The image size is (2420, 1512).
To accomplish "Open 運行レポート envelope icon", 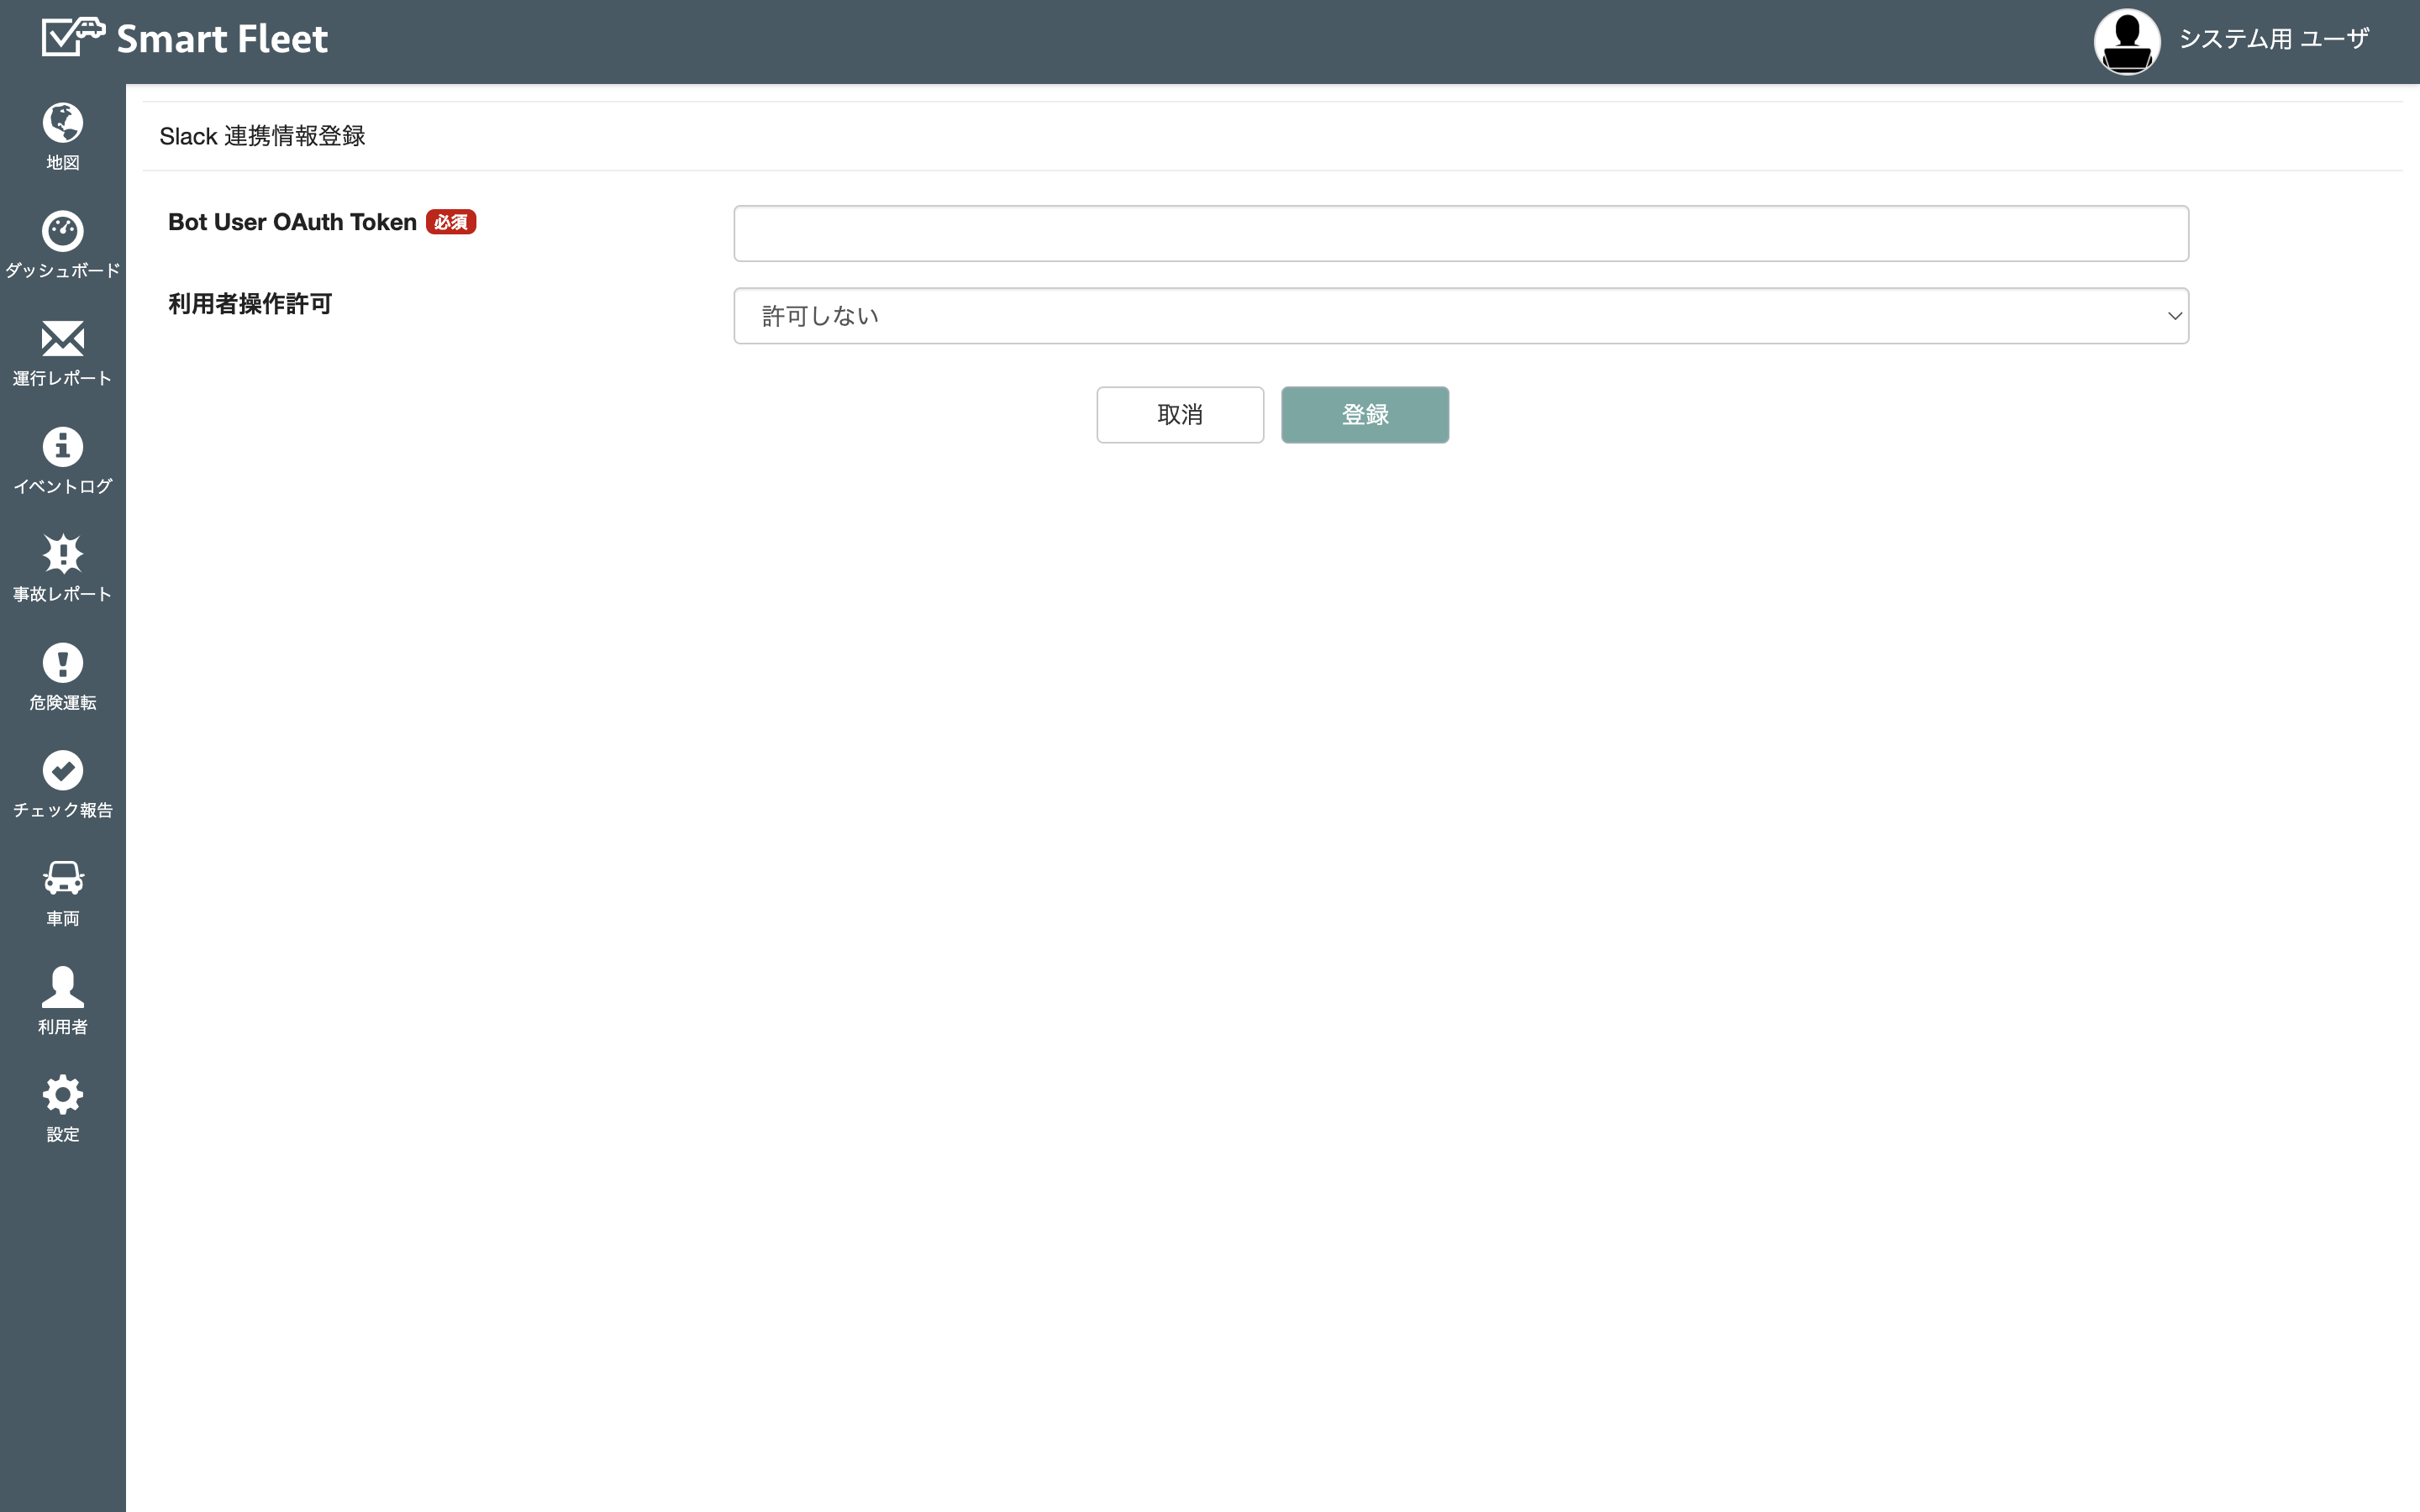I will 62,339.
